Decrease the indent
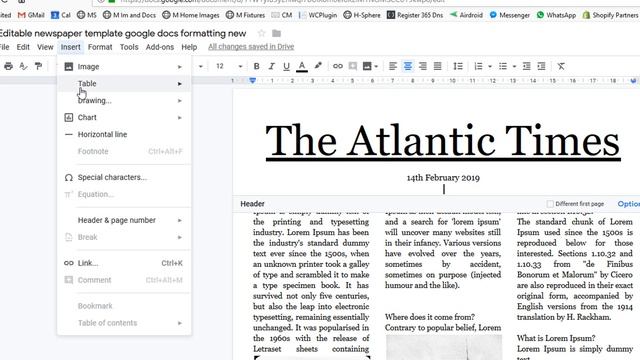Screen dimensions: 640x360 coord(527,66)
